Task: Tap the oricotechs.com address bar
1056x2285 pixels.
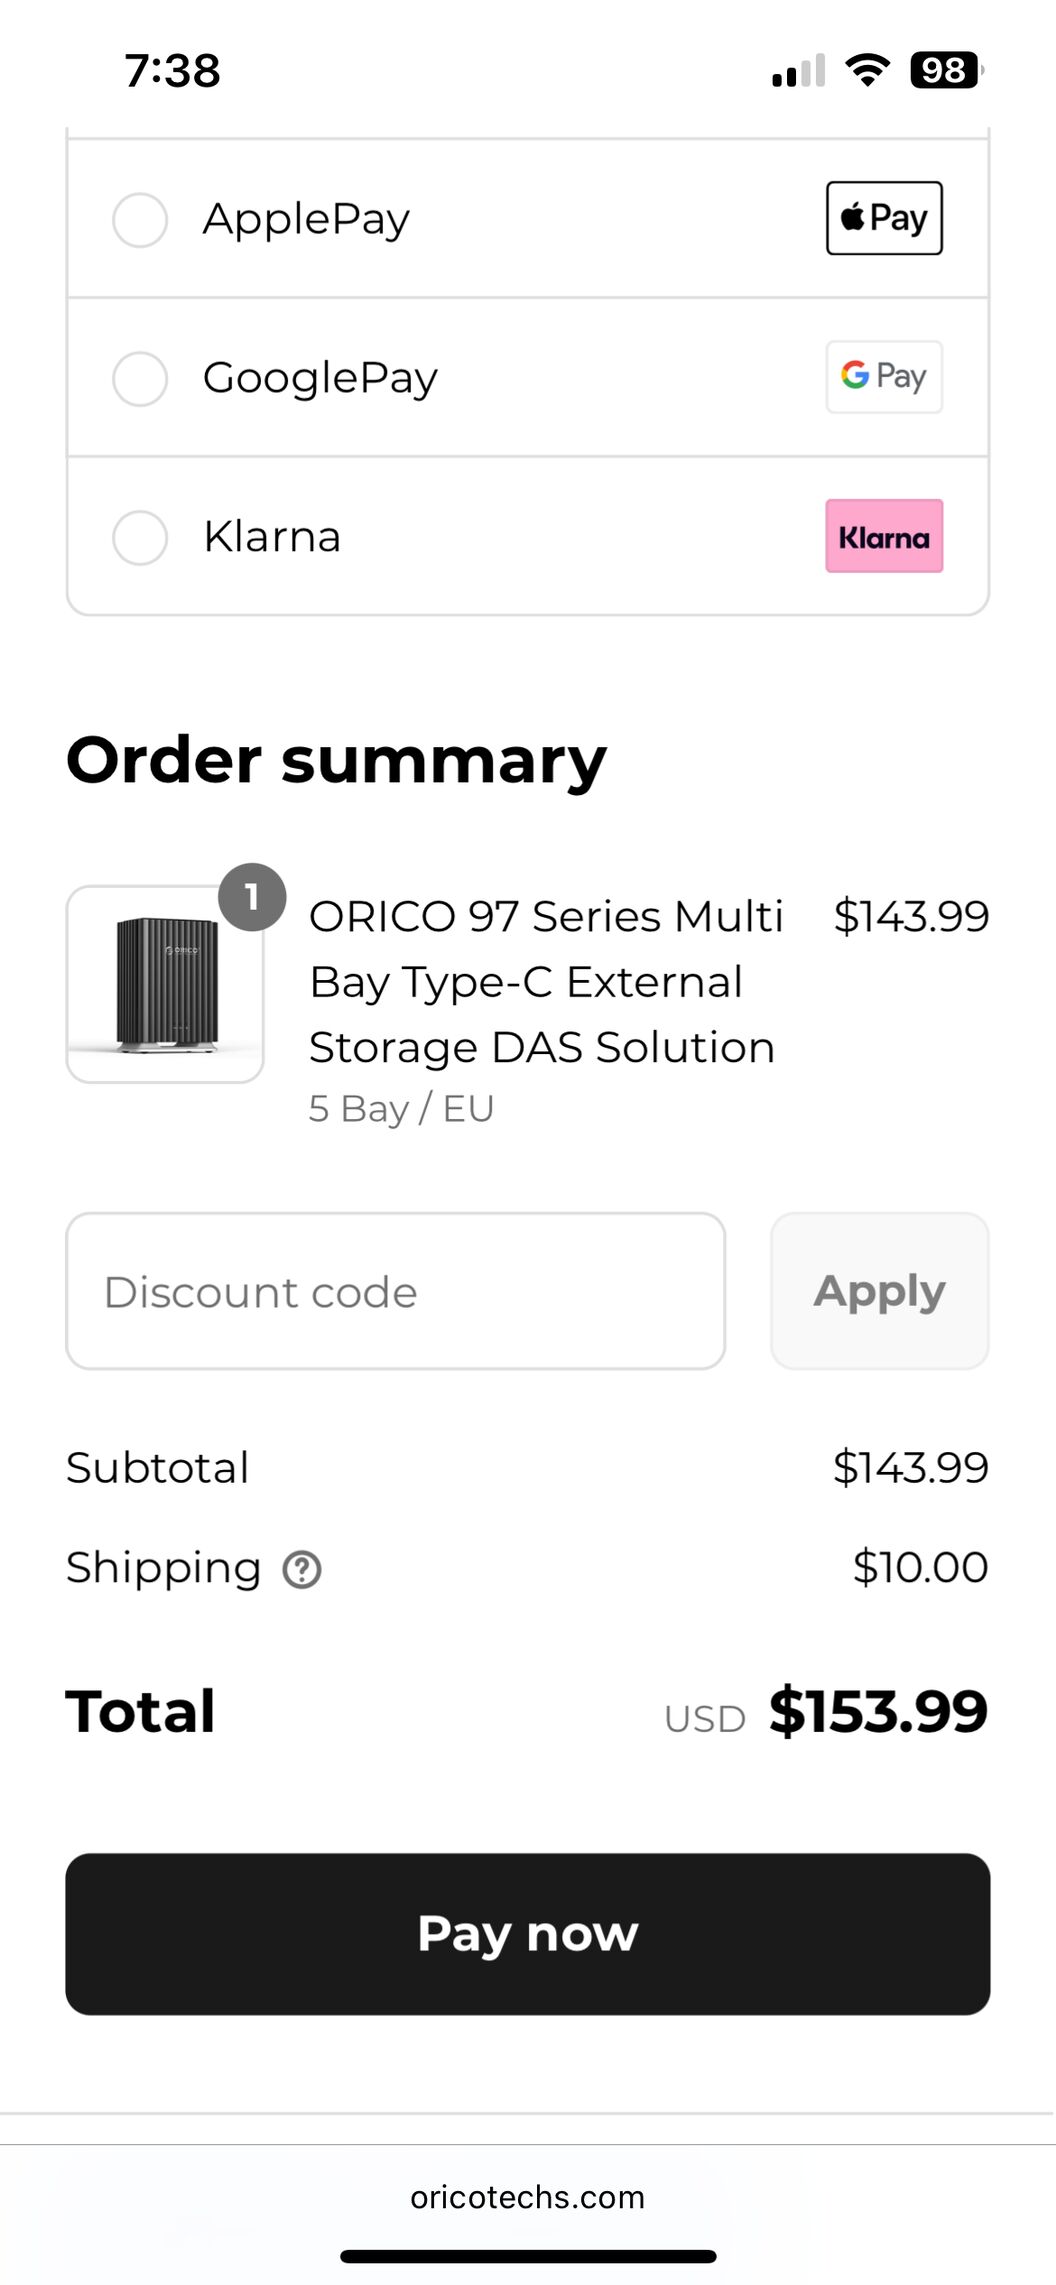Action: click(x=528, y=2197)
